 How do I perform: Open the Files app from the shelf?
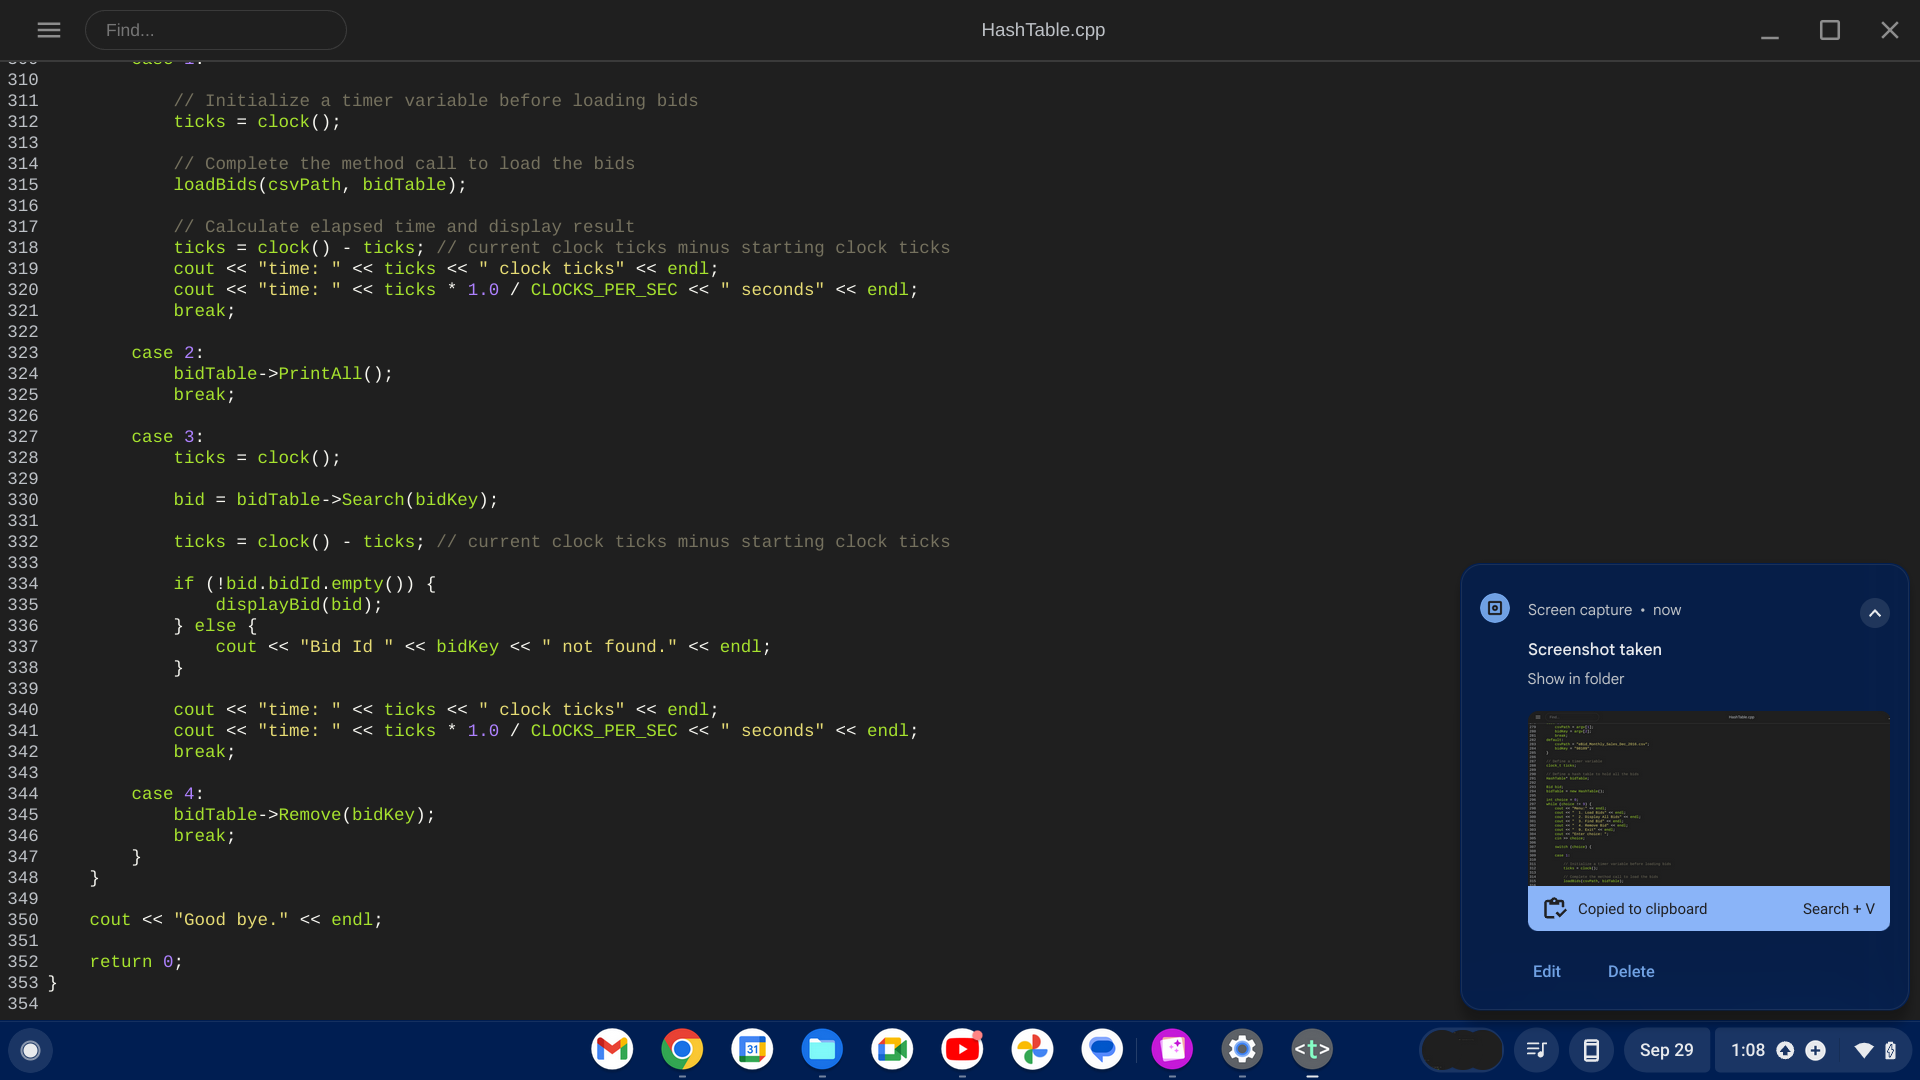(x=821, y=1049)
